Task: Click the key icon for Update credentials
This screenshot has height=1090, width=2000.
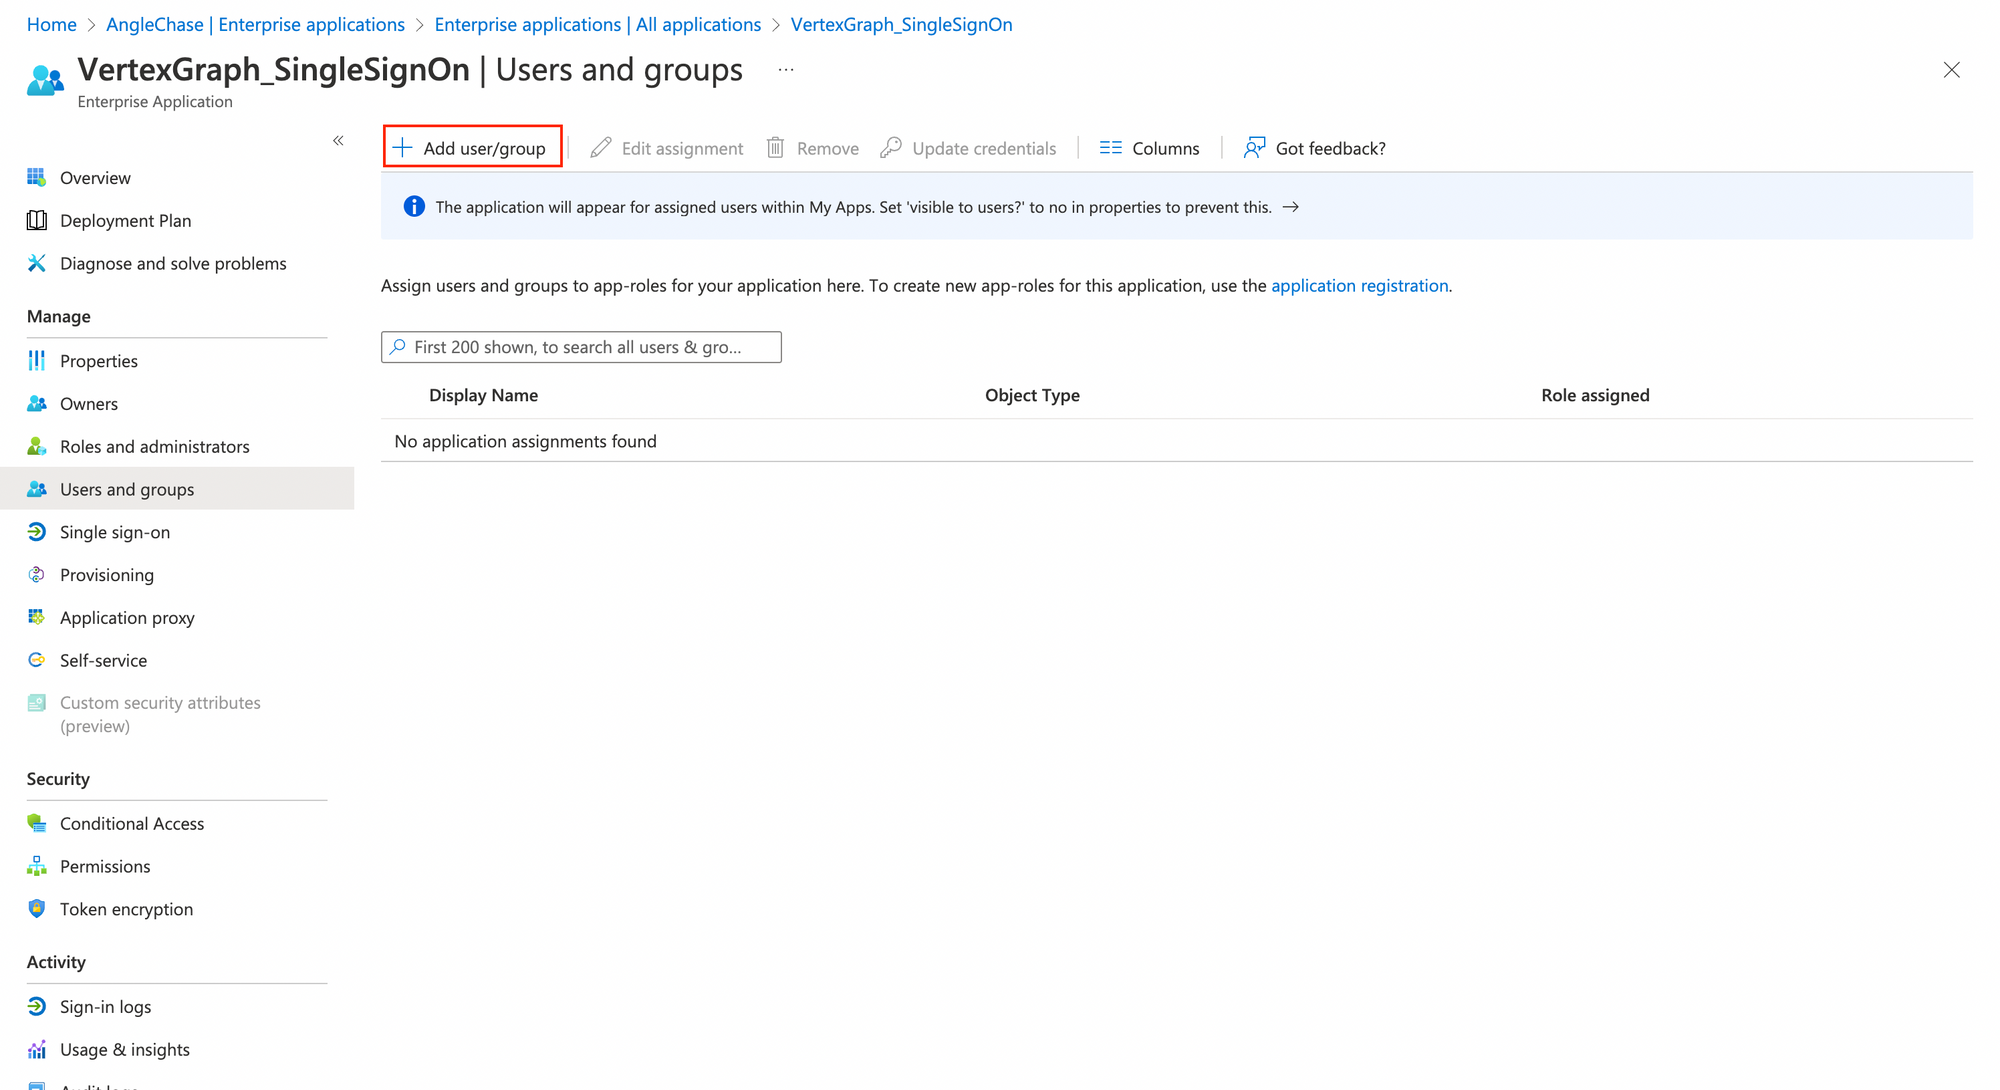Action: click(x=891, y=148)
